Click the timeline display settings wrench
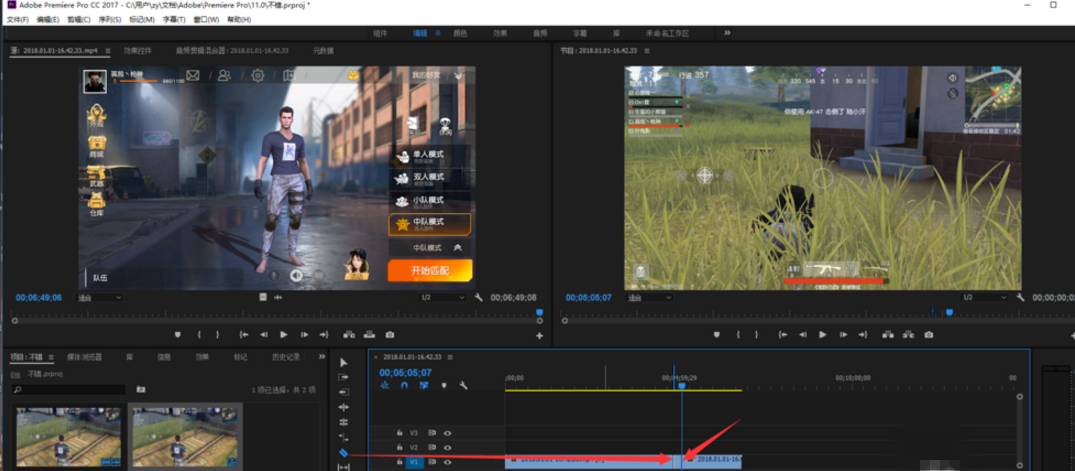1075x471 pixels. click(x=463, y=385)
